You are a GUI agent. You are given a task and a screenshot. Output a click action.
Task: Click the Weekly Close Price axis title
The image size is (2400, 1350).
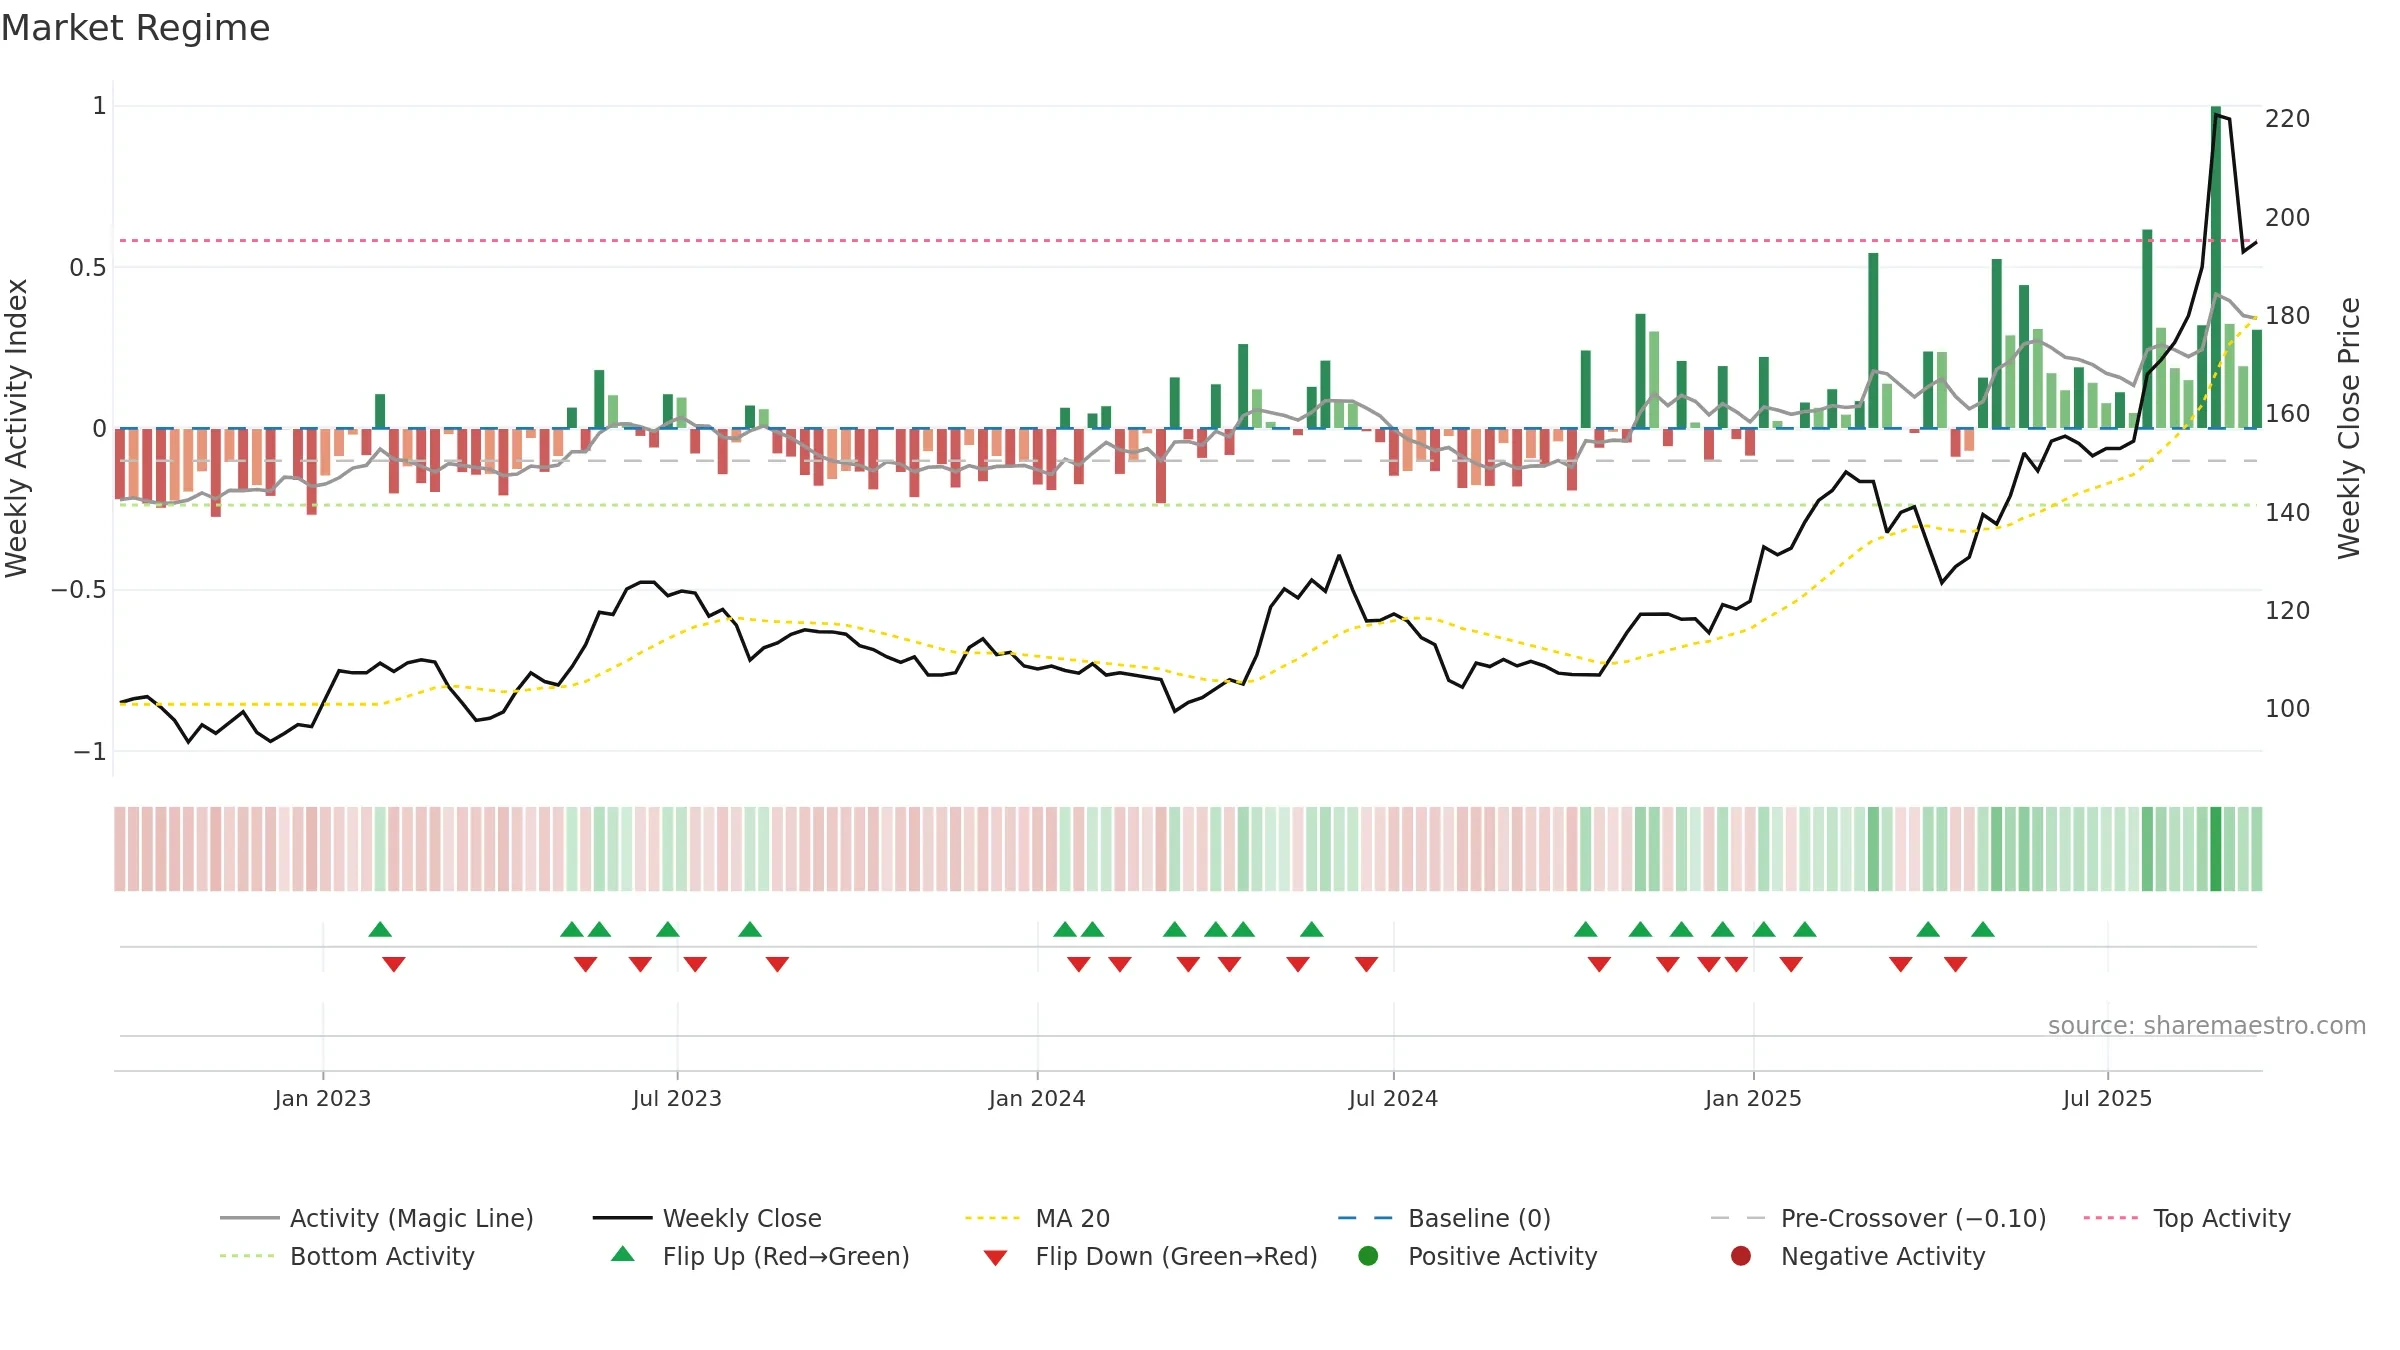click(x=2348, y=428)
